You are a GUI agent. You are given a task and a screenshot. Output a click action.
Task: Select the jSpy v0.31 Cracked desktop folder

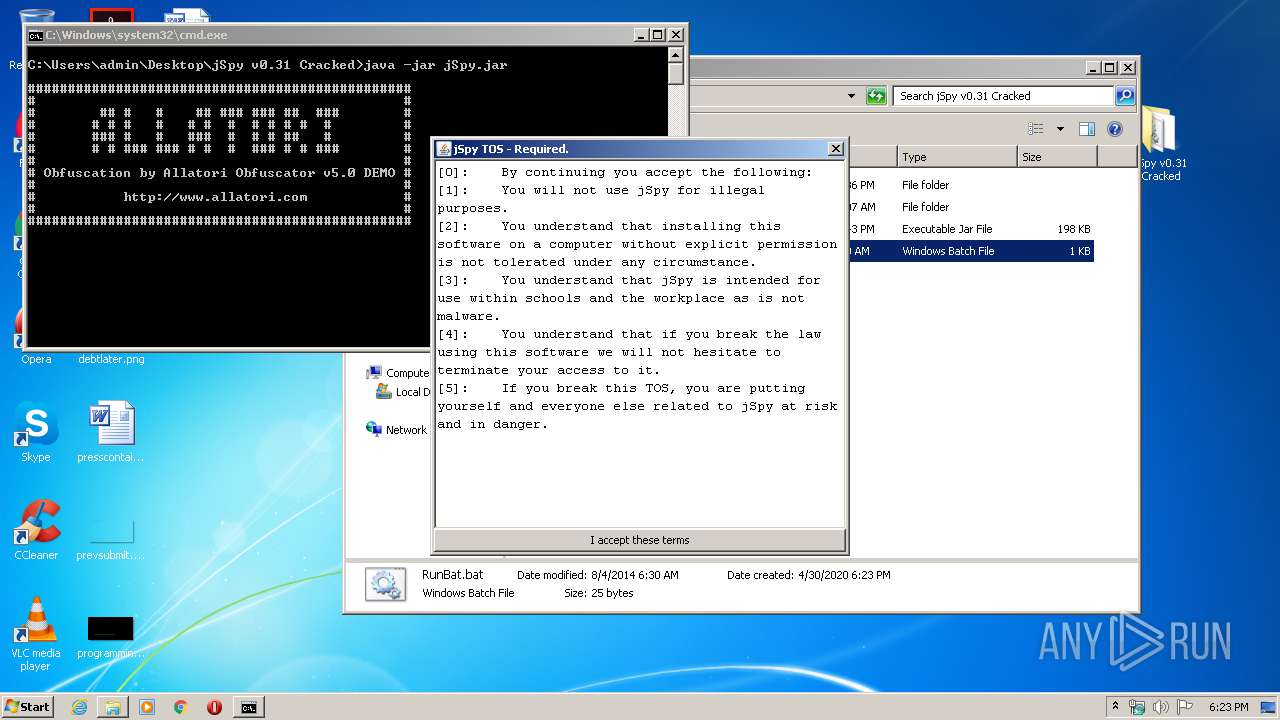[1160, 145]
